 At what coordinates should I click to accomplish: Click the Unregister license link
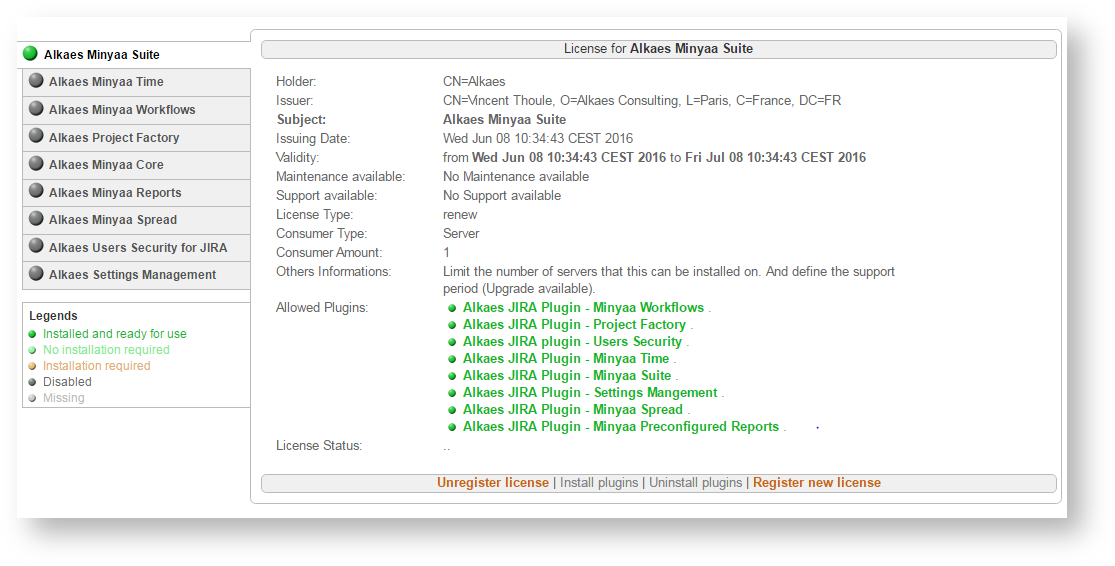click(x=492, y=483)
